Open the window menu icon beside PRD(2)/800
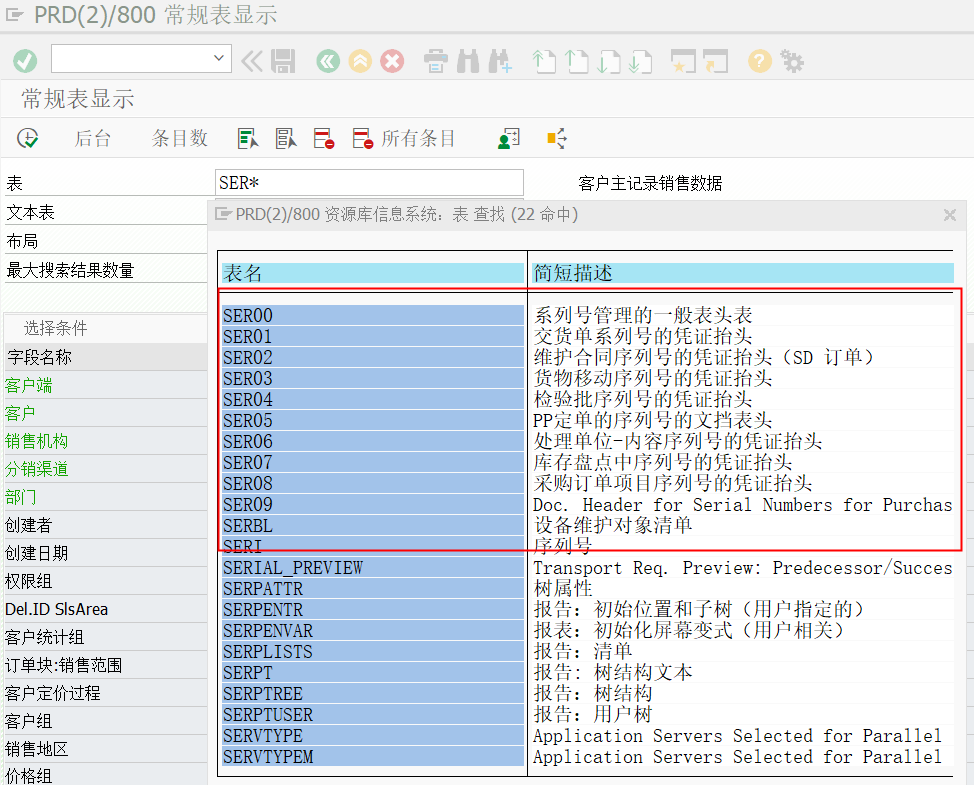Viewport: 974px width, 785px height. click(x=15, y=15)
